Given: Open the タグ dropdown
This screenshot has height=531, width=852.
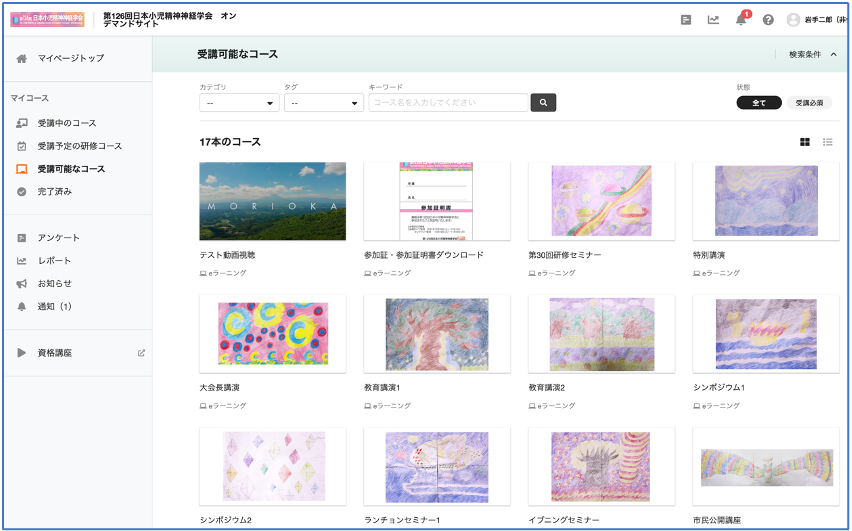Looking at the screenshot, I should tap(324, 103).
